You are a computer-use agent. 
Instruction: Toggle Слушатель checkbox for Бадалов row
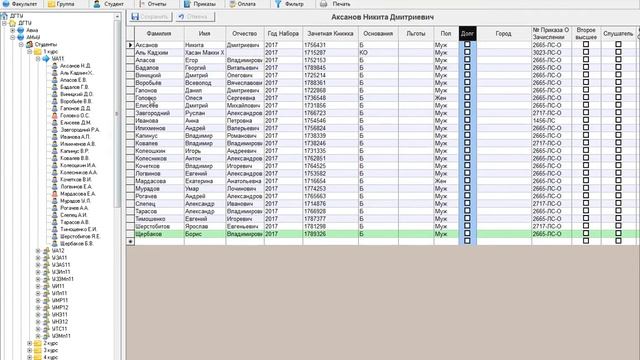tap(618, 67)
